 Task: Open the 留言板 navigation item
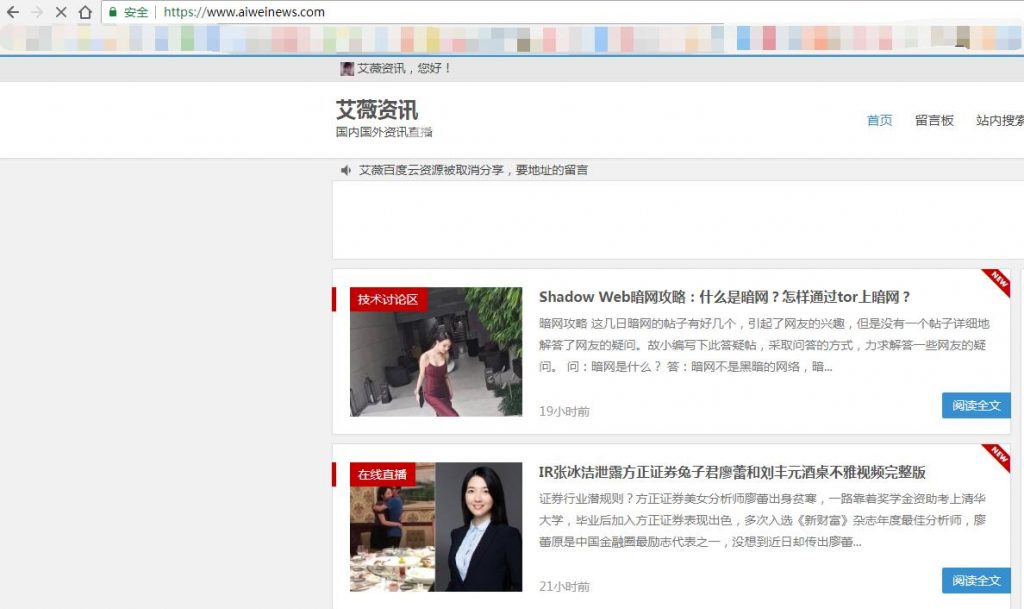tap(934, 120)
